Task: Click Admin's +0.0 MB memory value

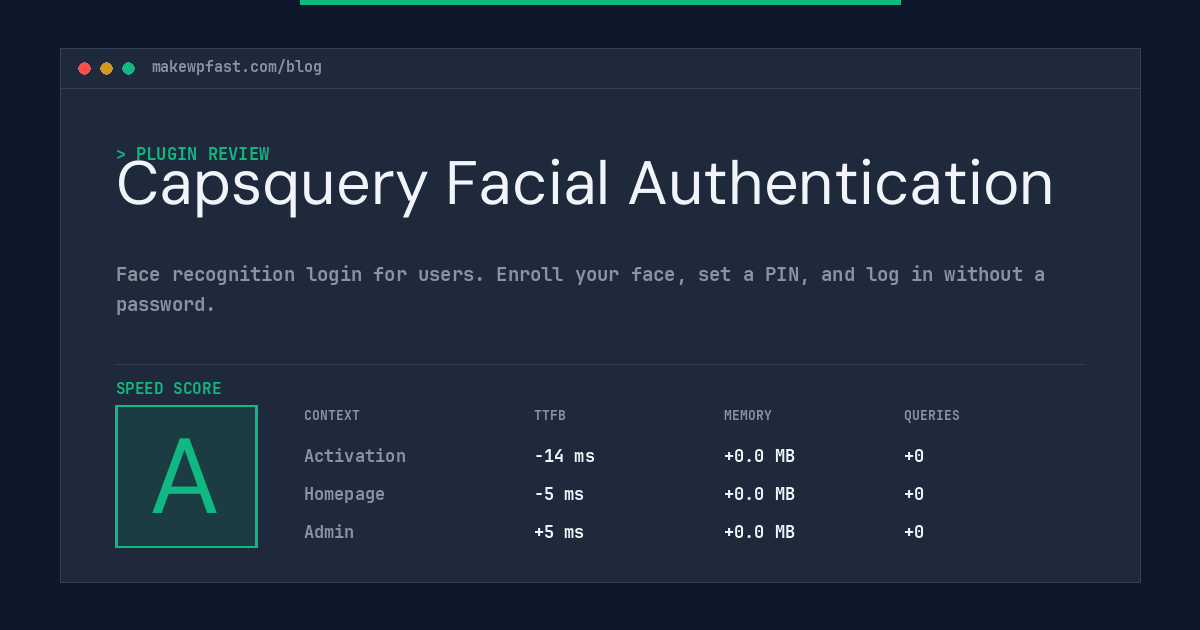Action: (759, 532)
